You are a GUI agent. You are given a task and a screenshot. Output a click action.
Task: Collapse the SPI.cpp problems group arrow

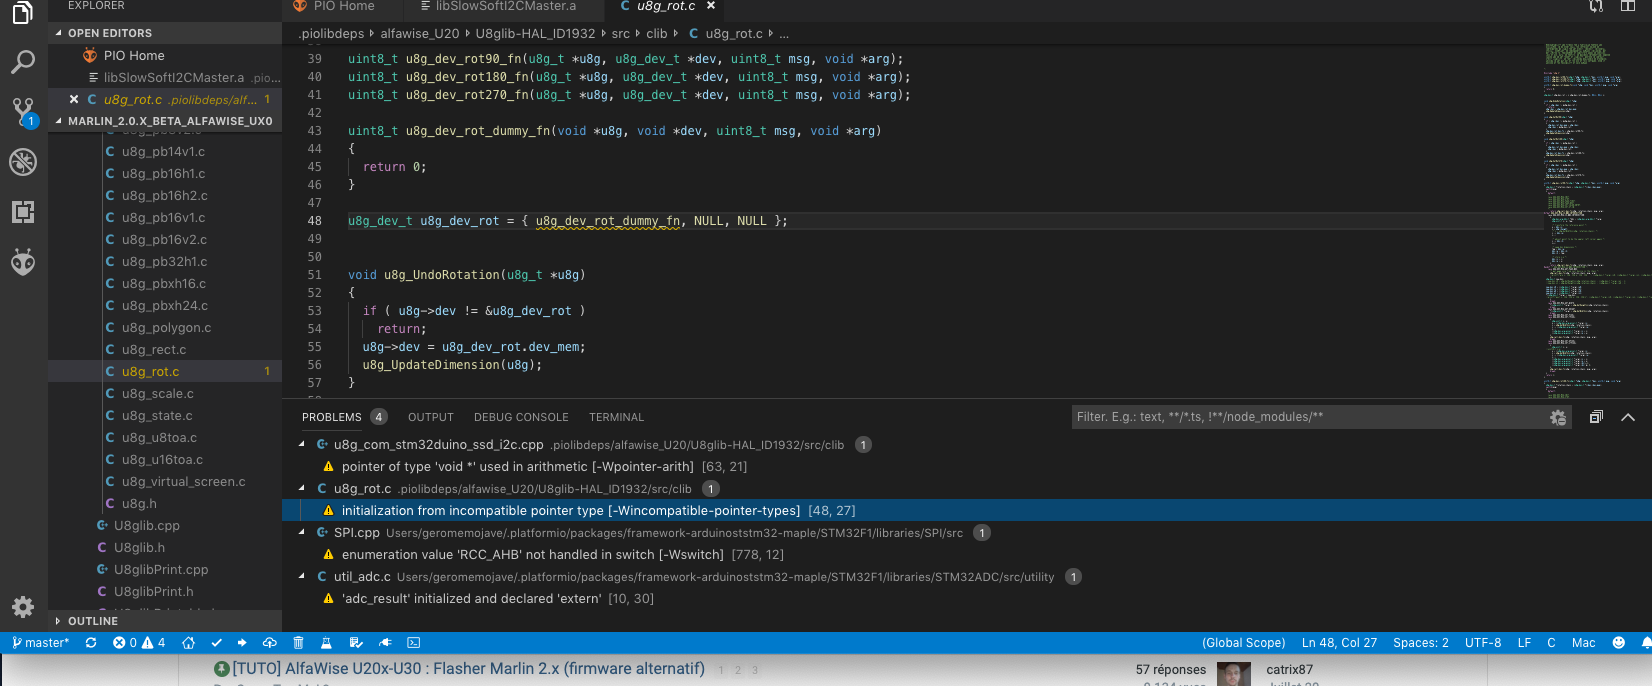click(302, 533)
